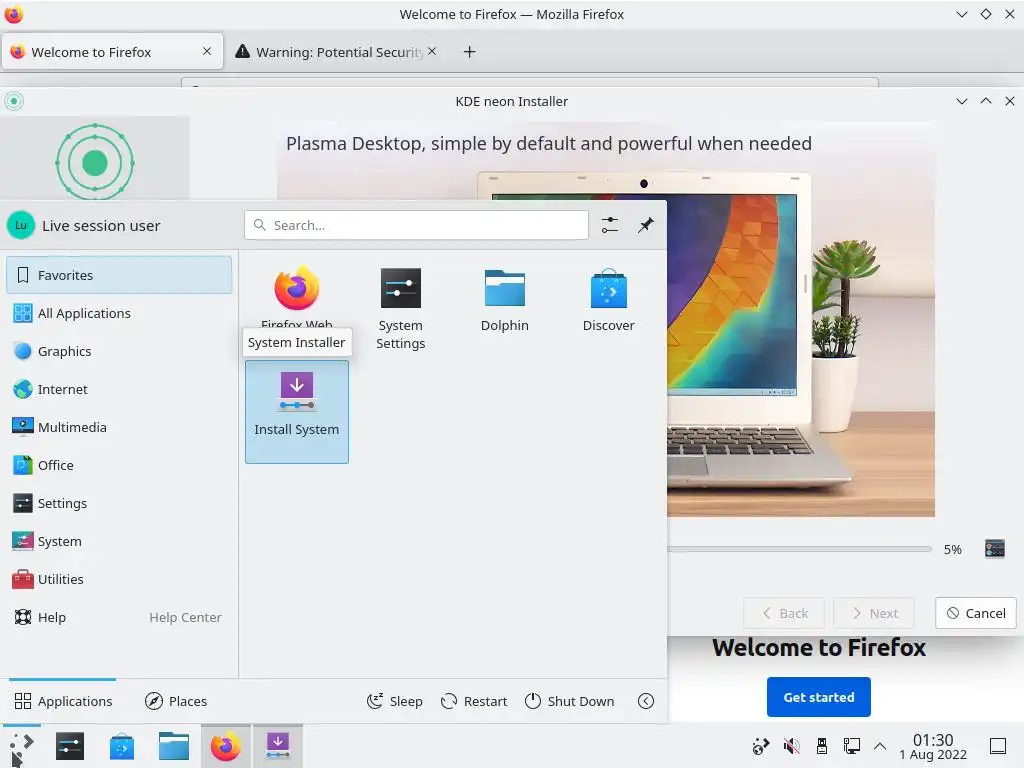Open the Graphics category
Screen dimensions: 1024x768
point(119,351)
